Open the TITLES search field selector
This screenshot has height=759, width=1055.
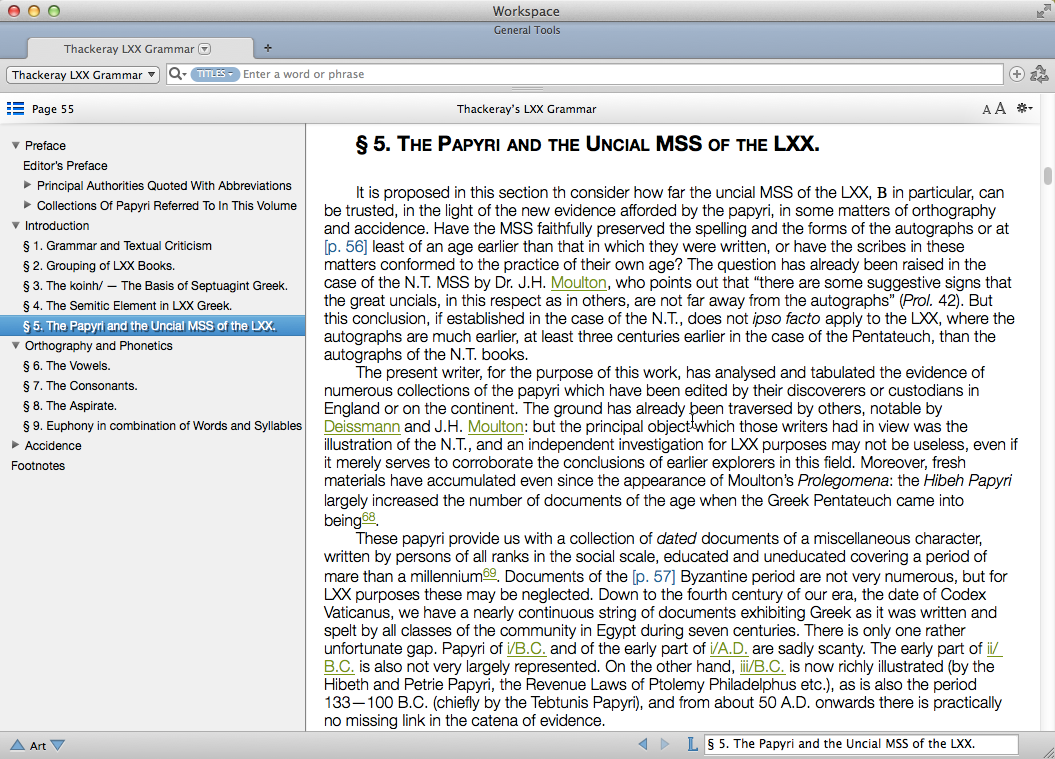point(214,74)
